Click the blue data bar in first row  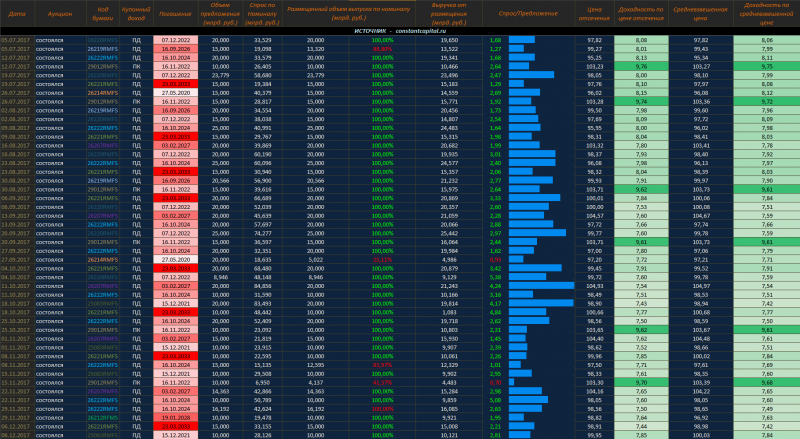click(x=522, y=39)
